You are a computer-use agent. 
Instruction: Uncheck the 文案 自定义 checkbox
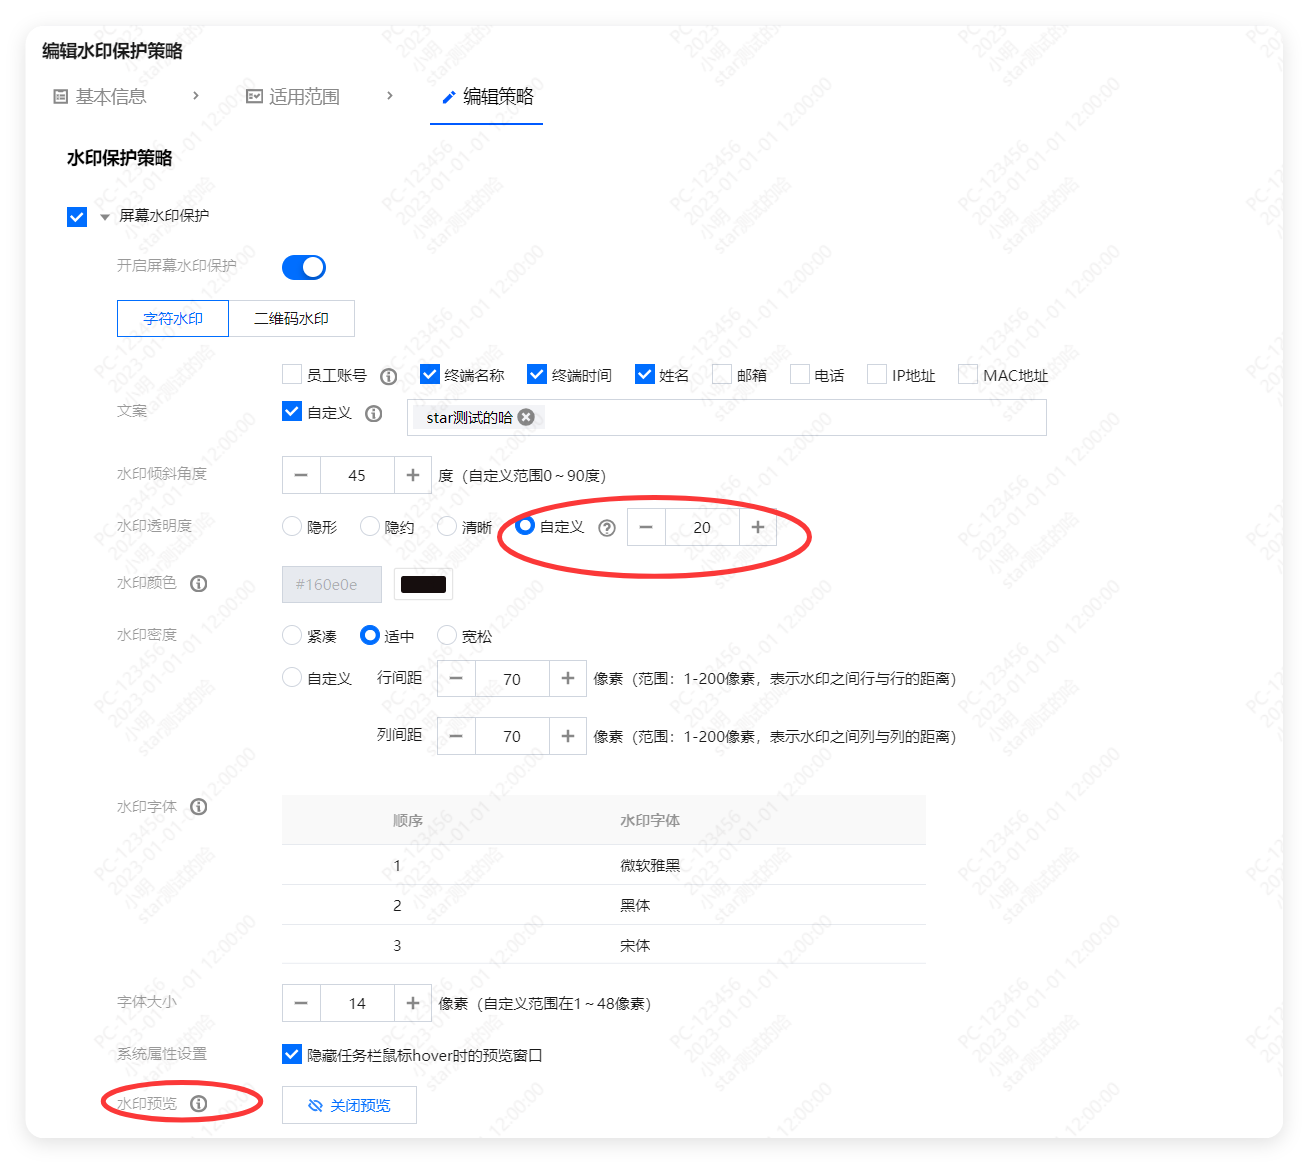(292, 411)
